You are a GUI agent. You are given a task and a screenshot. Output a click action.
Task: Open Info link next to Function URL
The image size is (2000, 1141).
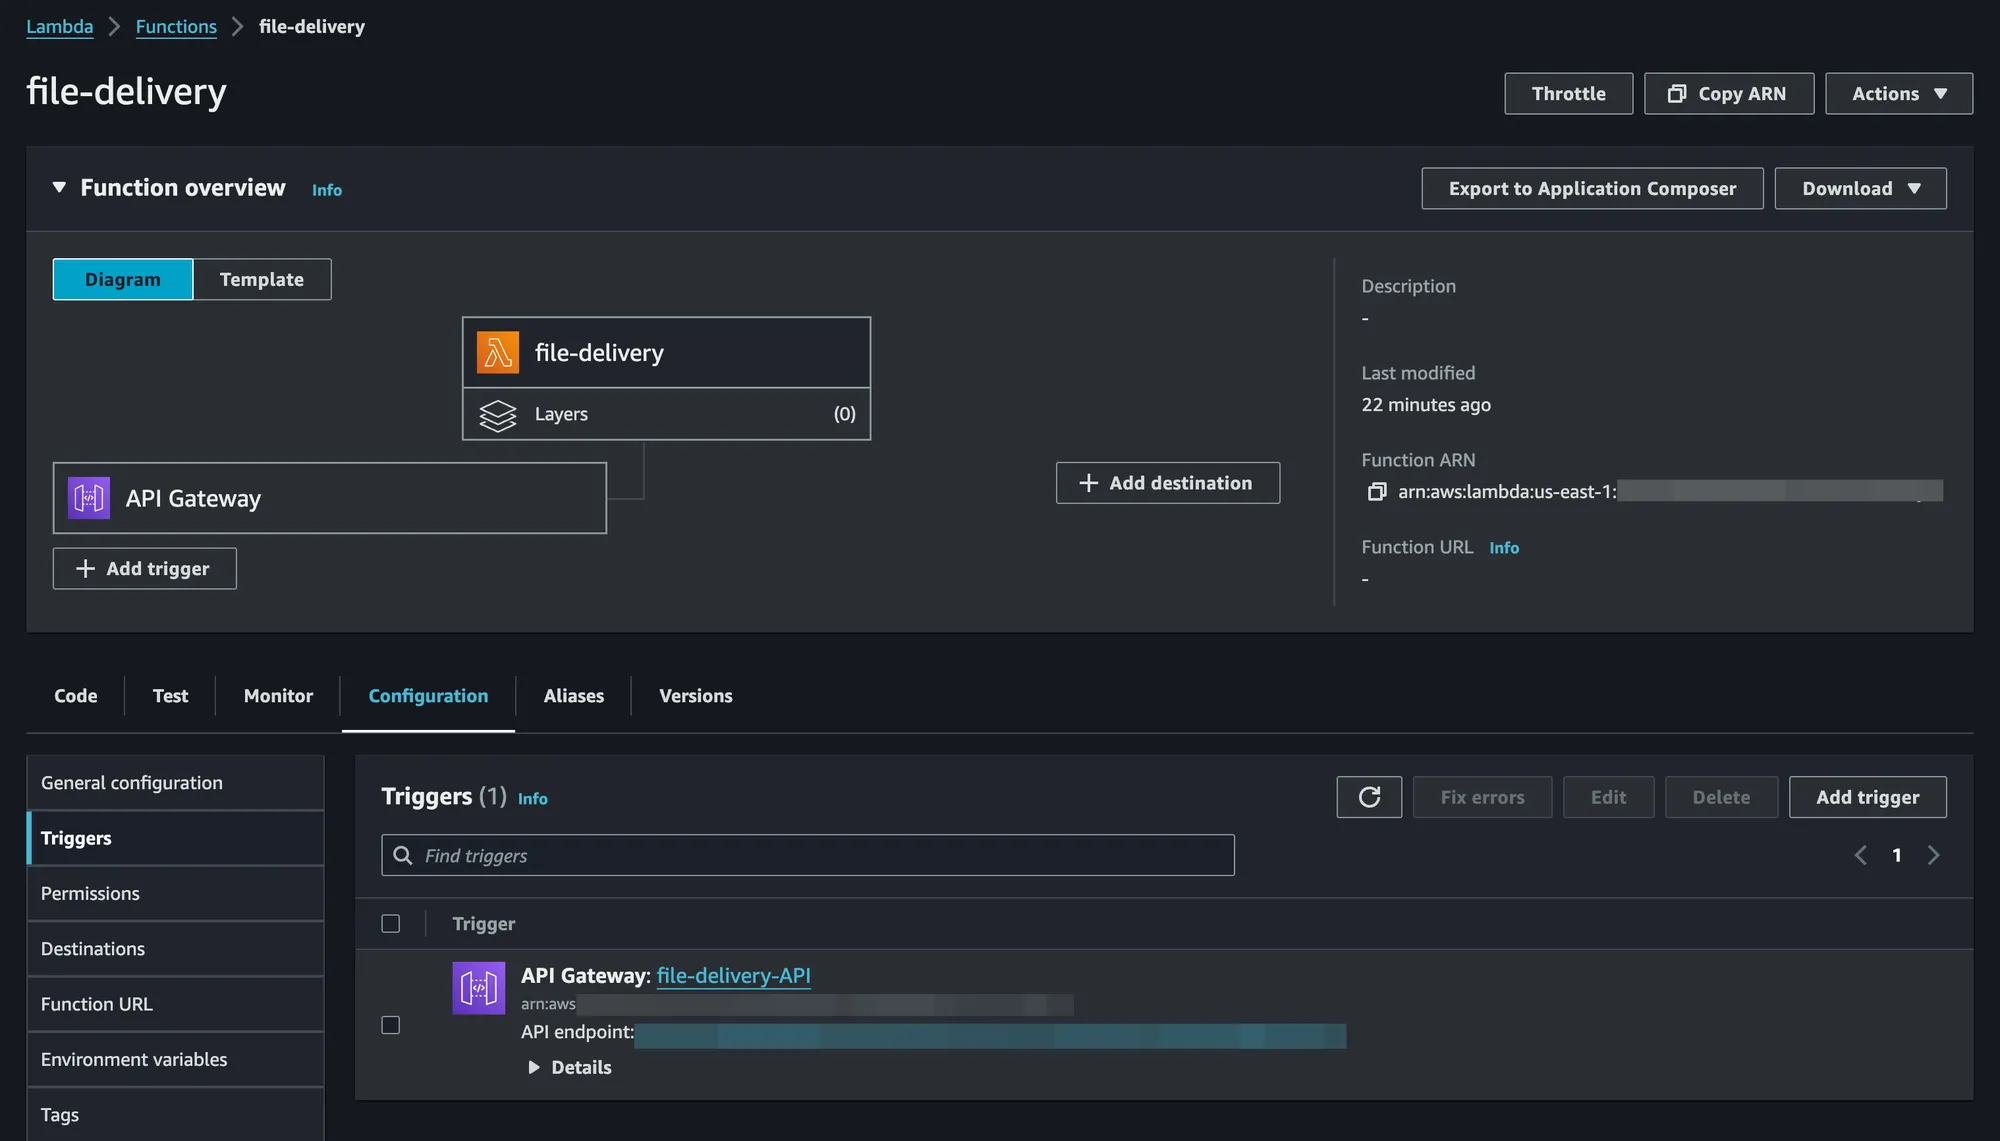pos(1504,548)
